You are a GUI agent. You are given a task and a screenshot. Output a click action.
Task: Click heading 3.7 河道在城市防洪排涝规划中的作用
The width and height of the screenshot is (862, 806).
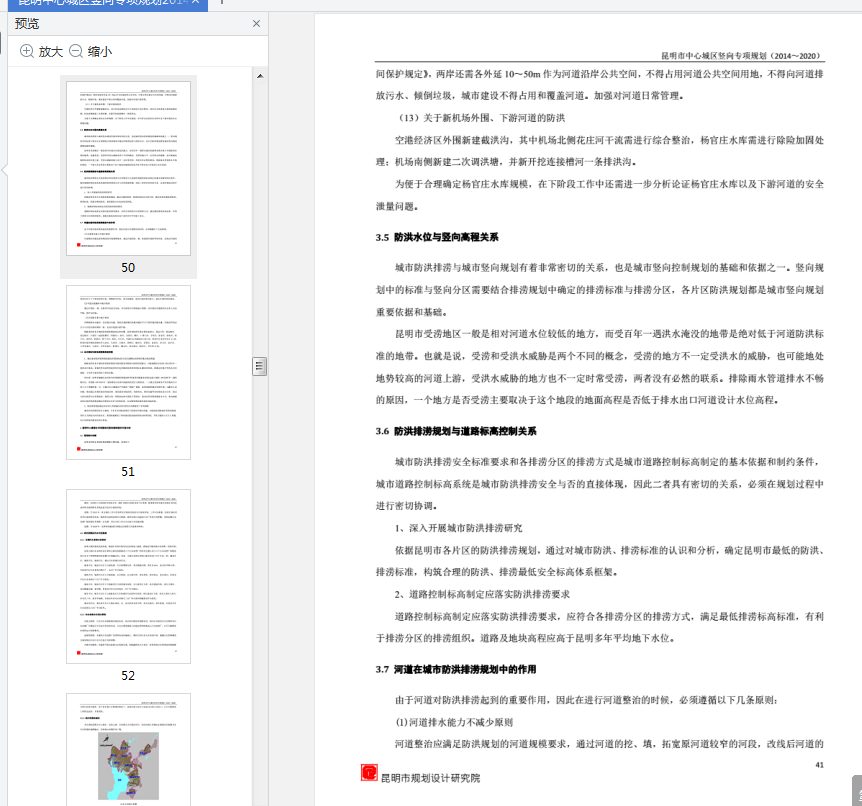[456, 669]
